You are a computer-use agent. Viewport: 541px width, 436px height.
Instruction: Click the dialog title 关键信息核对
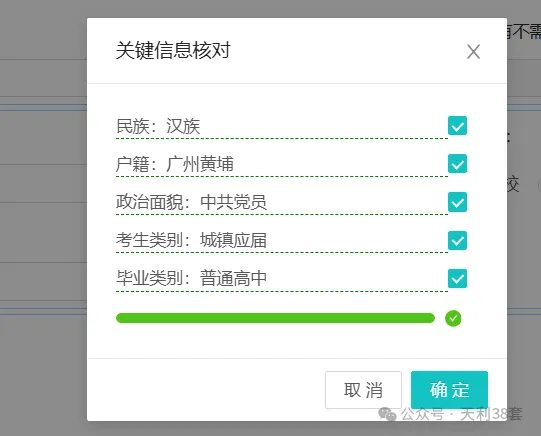tap(173, 50)
